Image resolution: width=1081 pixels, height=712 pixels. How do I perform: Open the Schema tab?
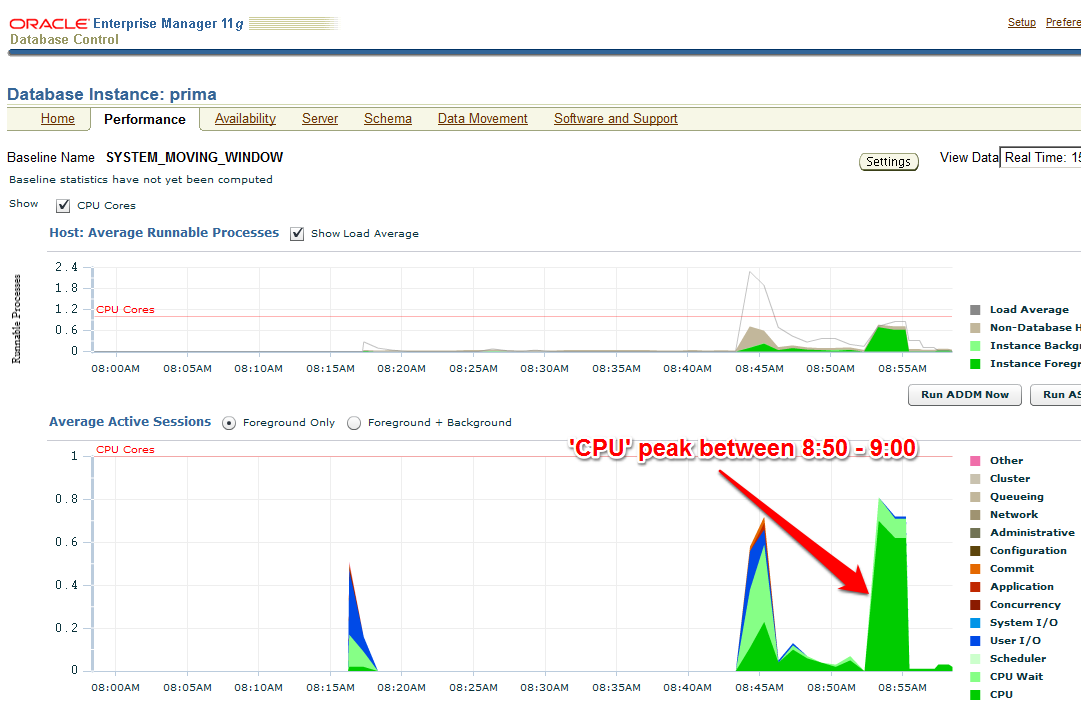coord(388,119)
